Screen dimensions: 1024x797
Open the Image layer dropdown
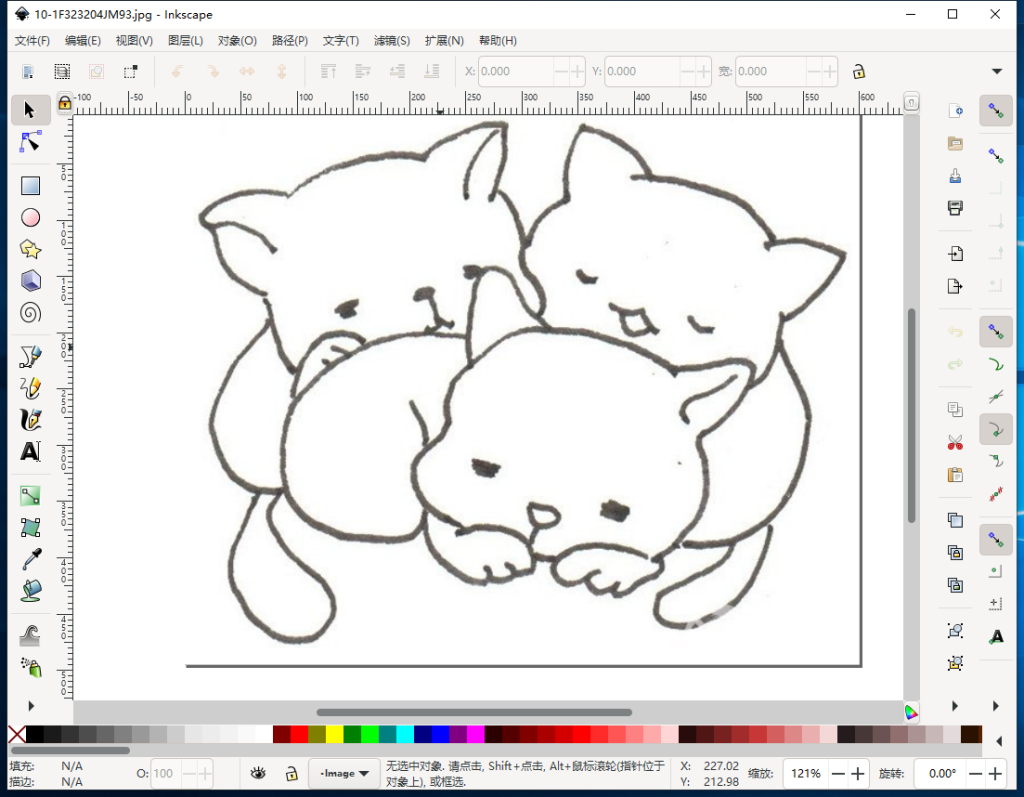click(x=342, y=773)
